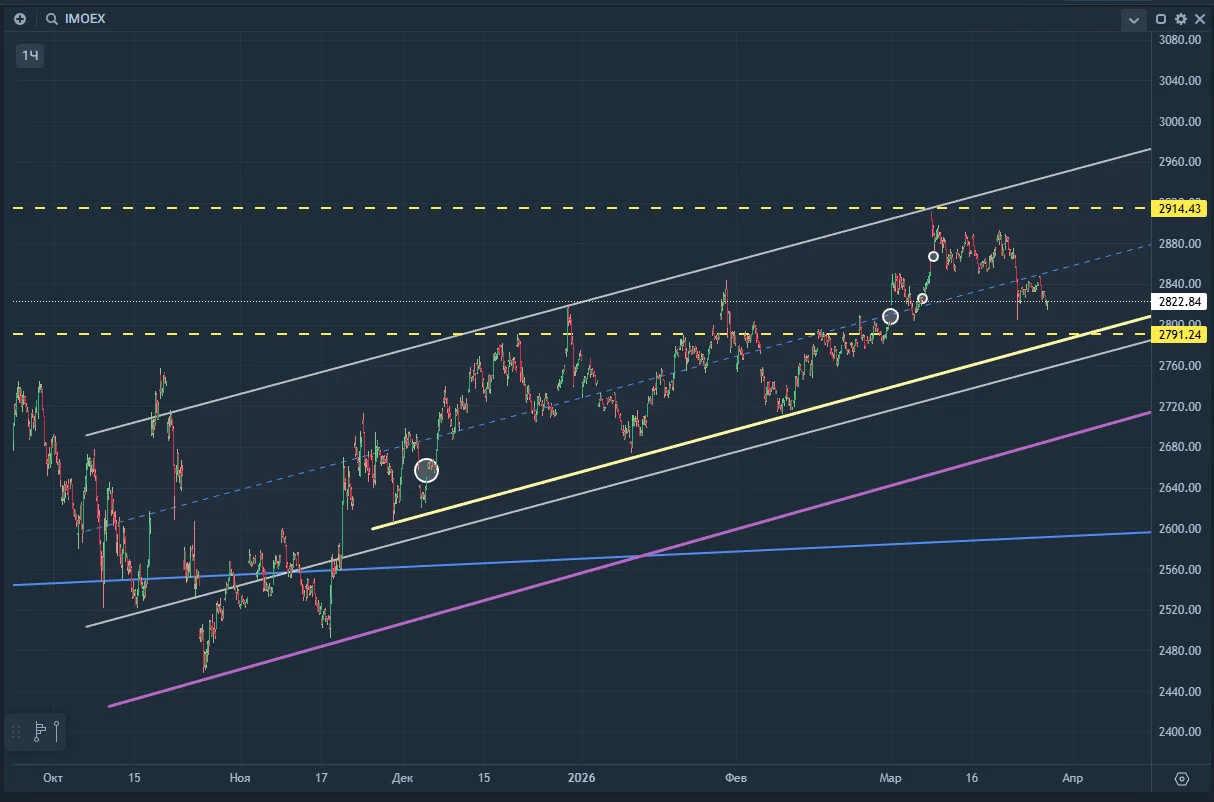
Task: Select the vertical line pin tool
Action: tap(58, 732)
